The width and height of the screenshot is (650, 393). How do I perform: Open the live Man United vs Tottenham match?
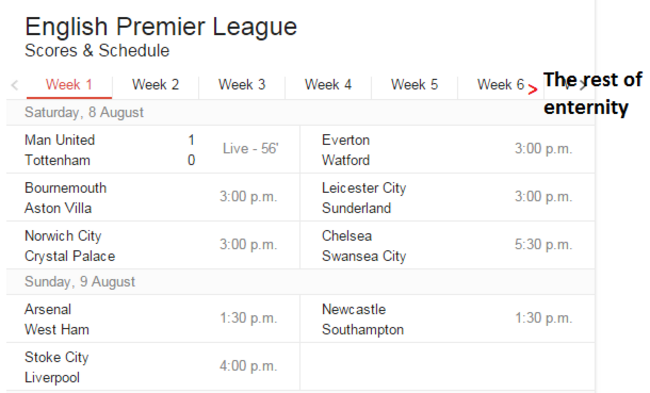(x=153, y=150)
